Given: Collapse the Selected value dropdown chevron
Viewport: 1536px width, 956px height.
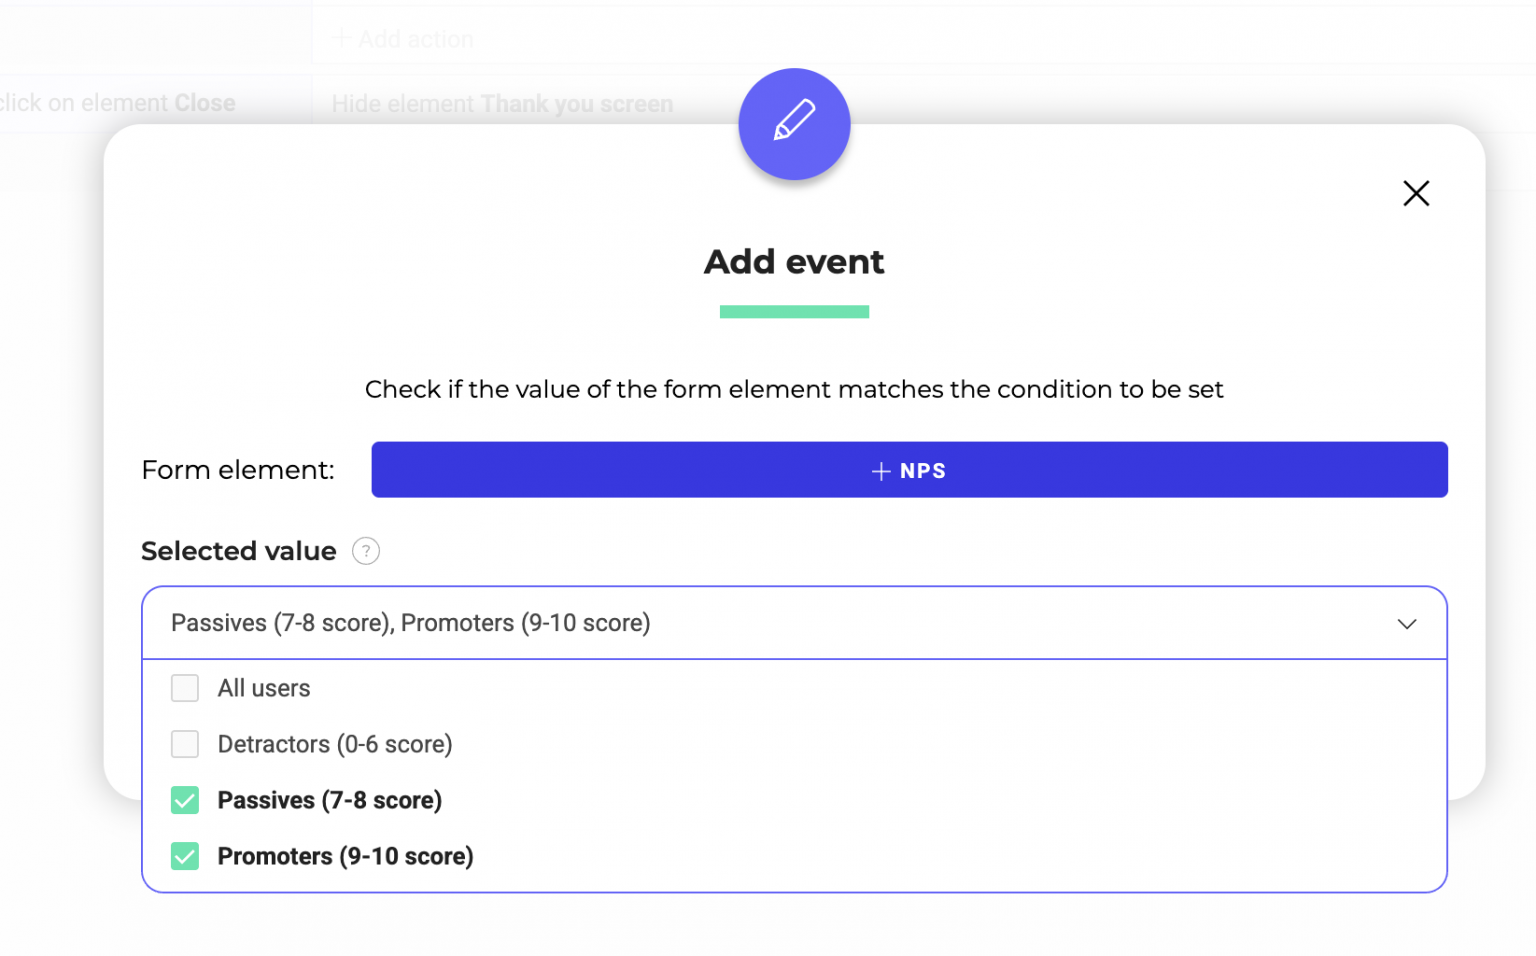Looking at the screenshot, I should (x=1406, y=624).
